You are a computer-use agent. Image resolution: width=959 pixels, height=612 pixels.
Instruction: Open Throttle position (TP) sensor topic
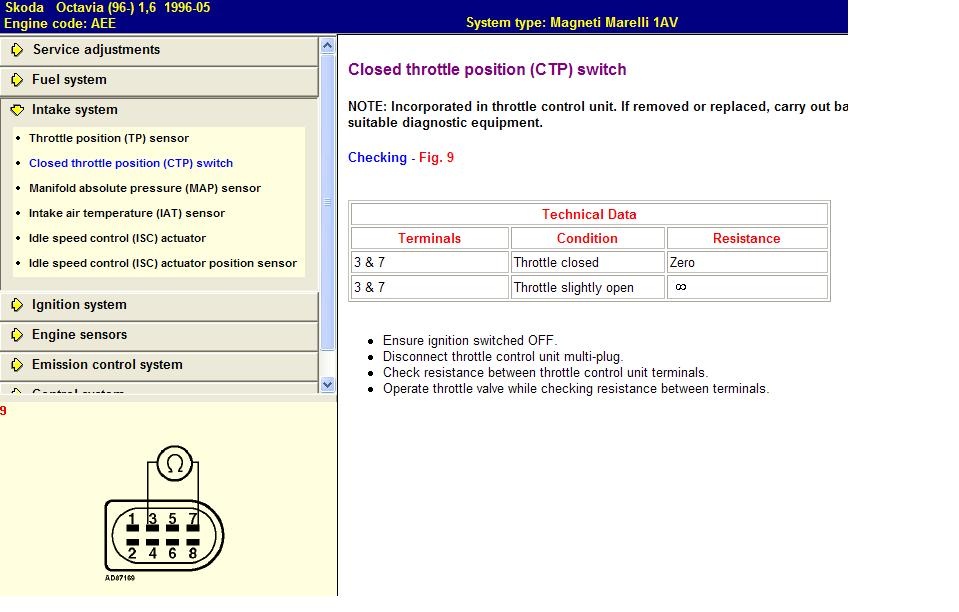tap(109, 138)
